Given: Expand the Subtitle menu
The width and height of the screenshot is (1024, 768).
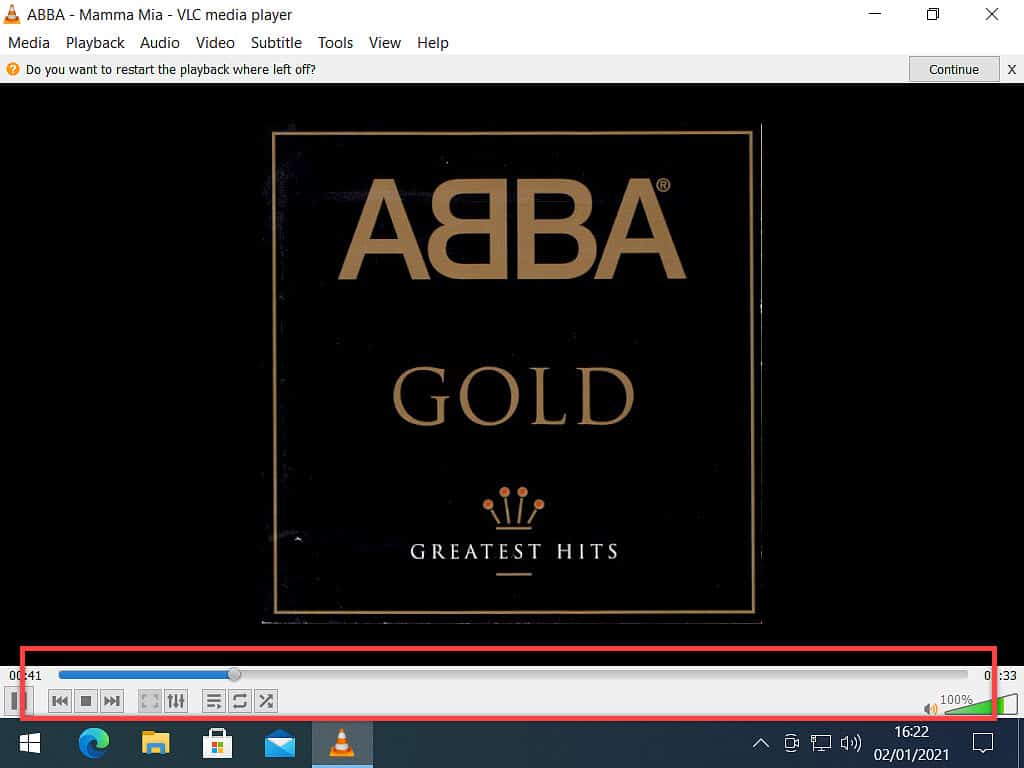Looking at the screenshot, I should tap(276, 43).
